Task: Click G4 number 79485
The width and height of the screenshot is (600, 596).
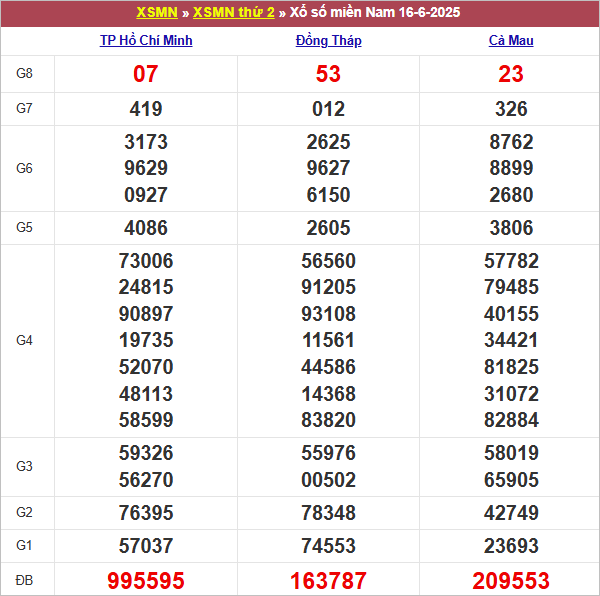Action: 511,287
